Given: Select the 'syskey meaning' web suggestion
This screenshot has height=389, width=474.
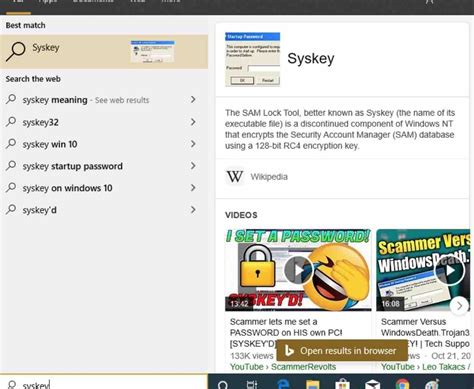Looking at the screenshot, I should pos(104,100).
